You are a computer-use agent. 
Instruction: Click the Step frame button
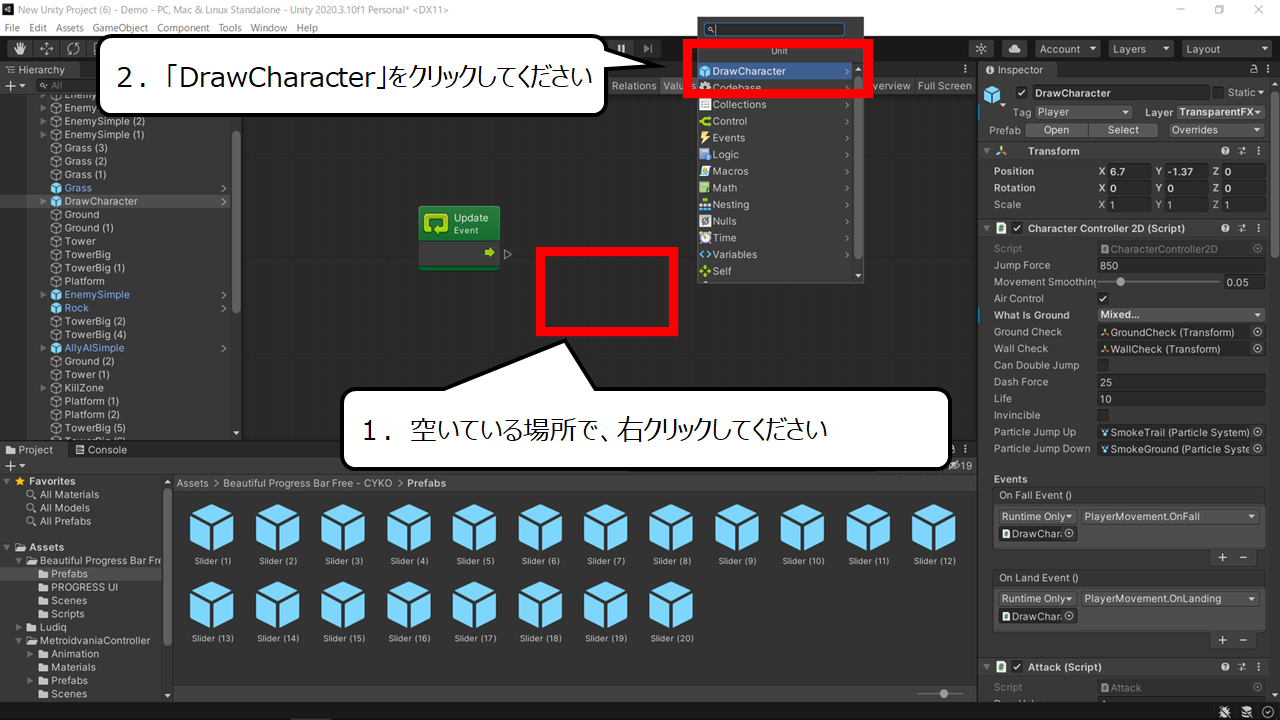coord(648,48)
